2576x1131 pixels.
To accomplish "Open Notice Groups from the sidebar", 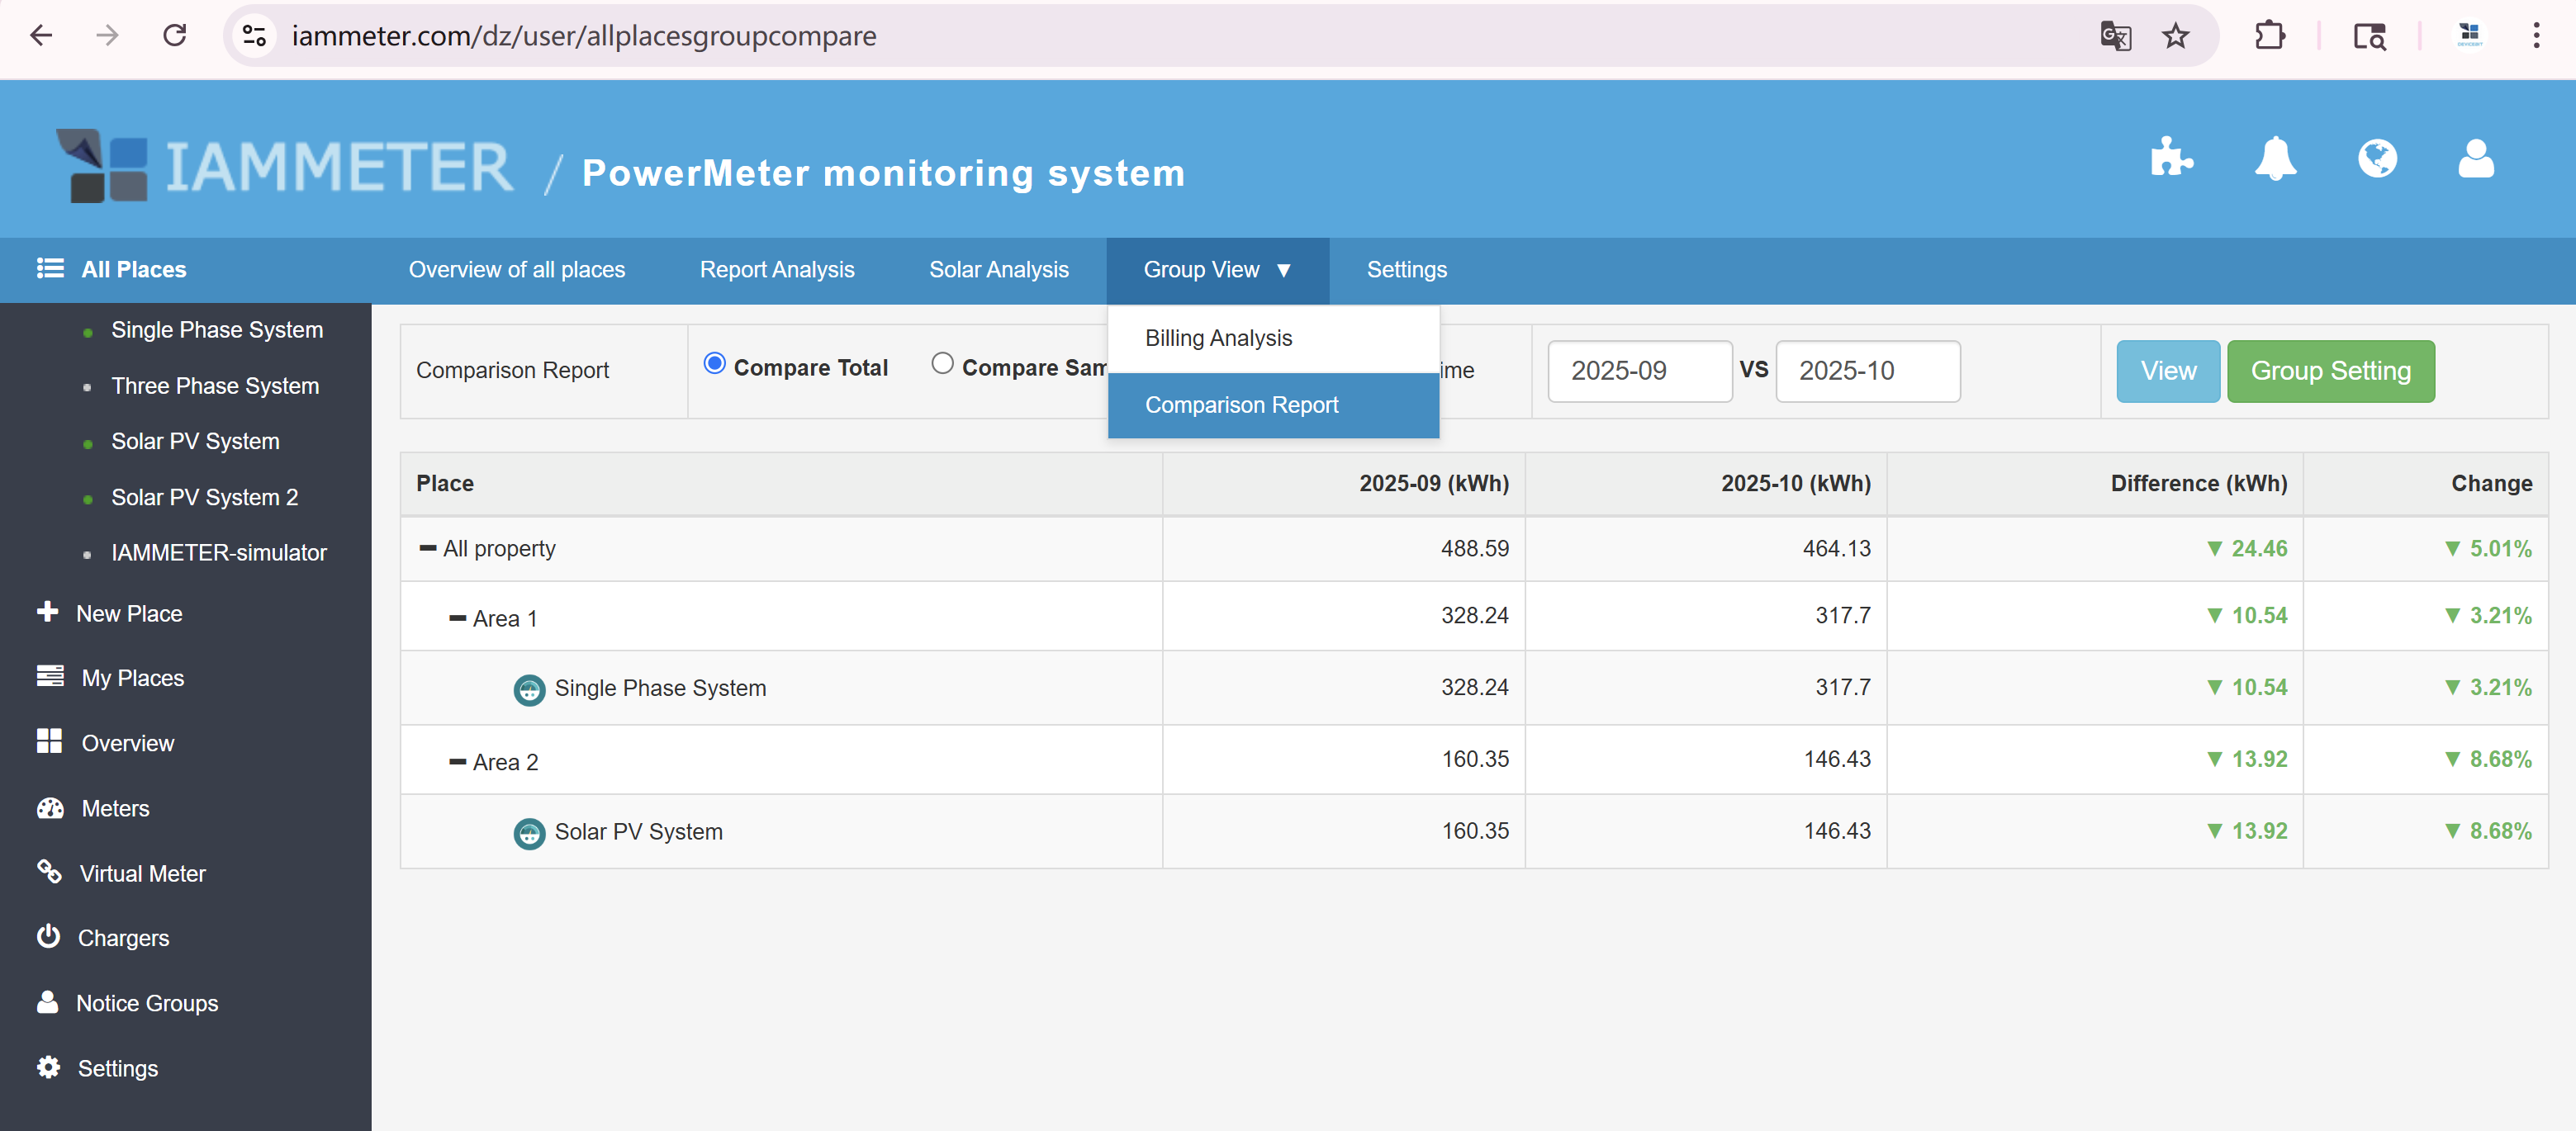I will coord(147,1002).
